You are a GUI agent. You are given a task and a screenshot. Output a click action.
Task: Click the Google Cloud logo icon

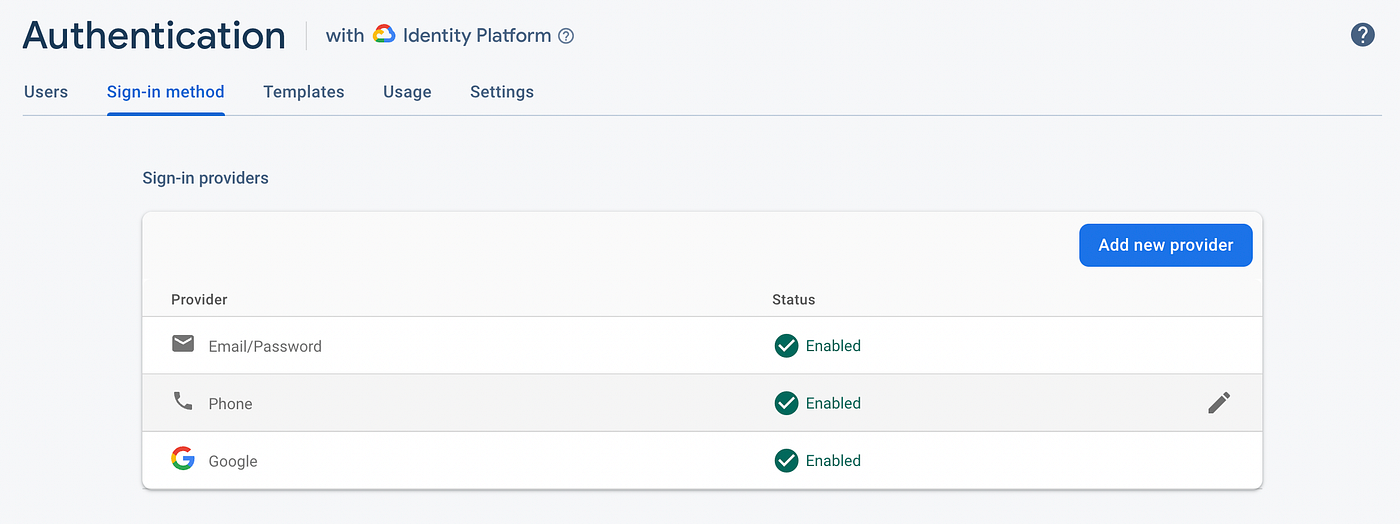(384, 35)
